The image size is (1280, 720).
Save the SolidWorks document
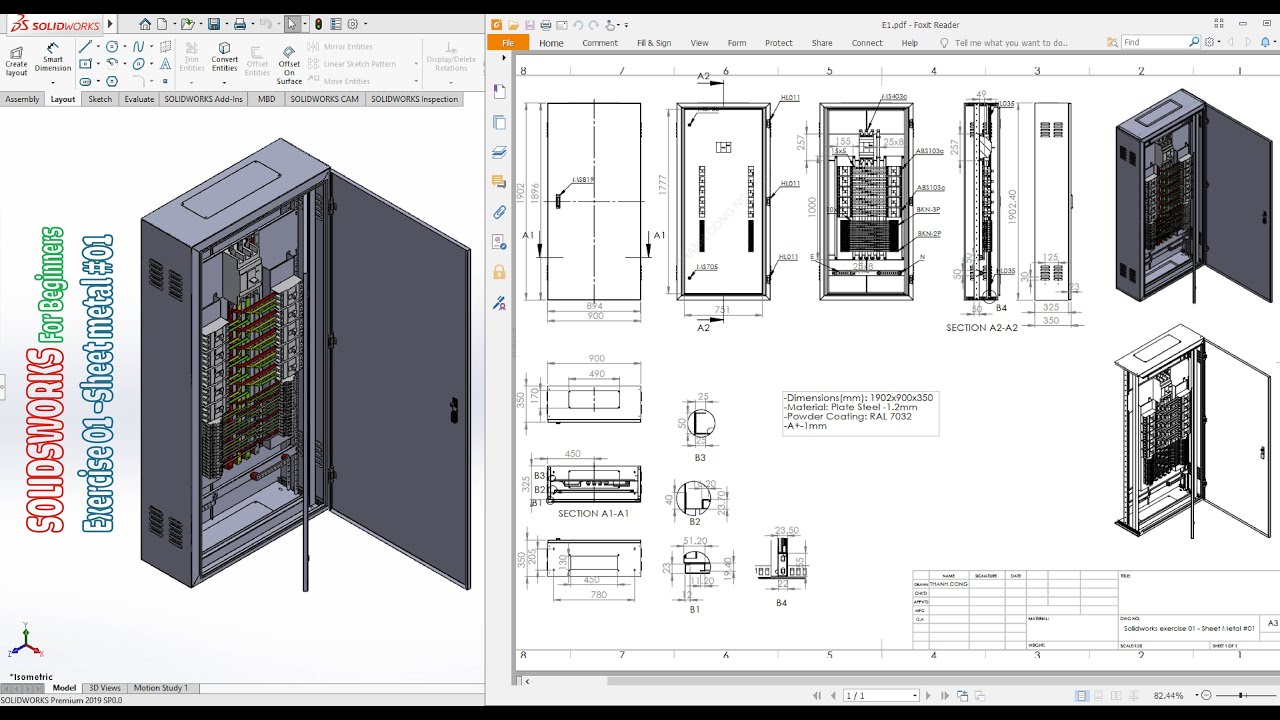214,24
